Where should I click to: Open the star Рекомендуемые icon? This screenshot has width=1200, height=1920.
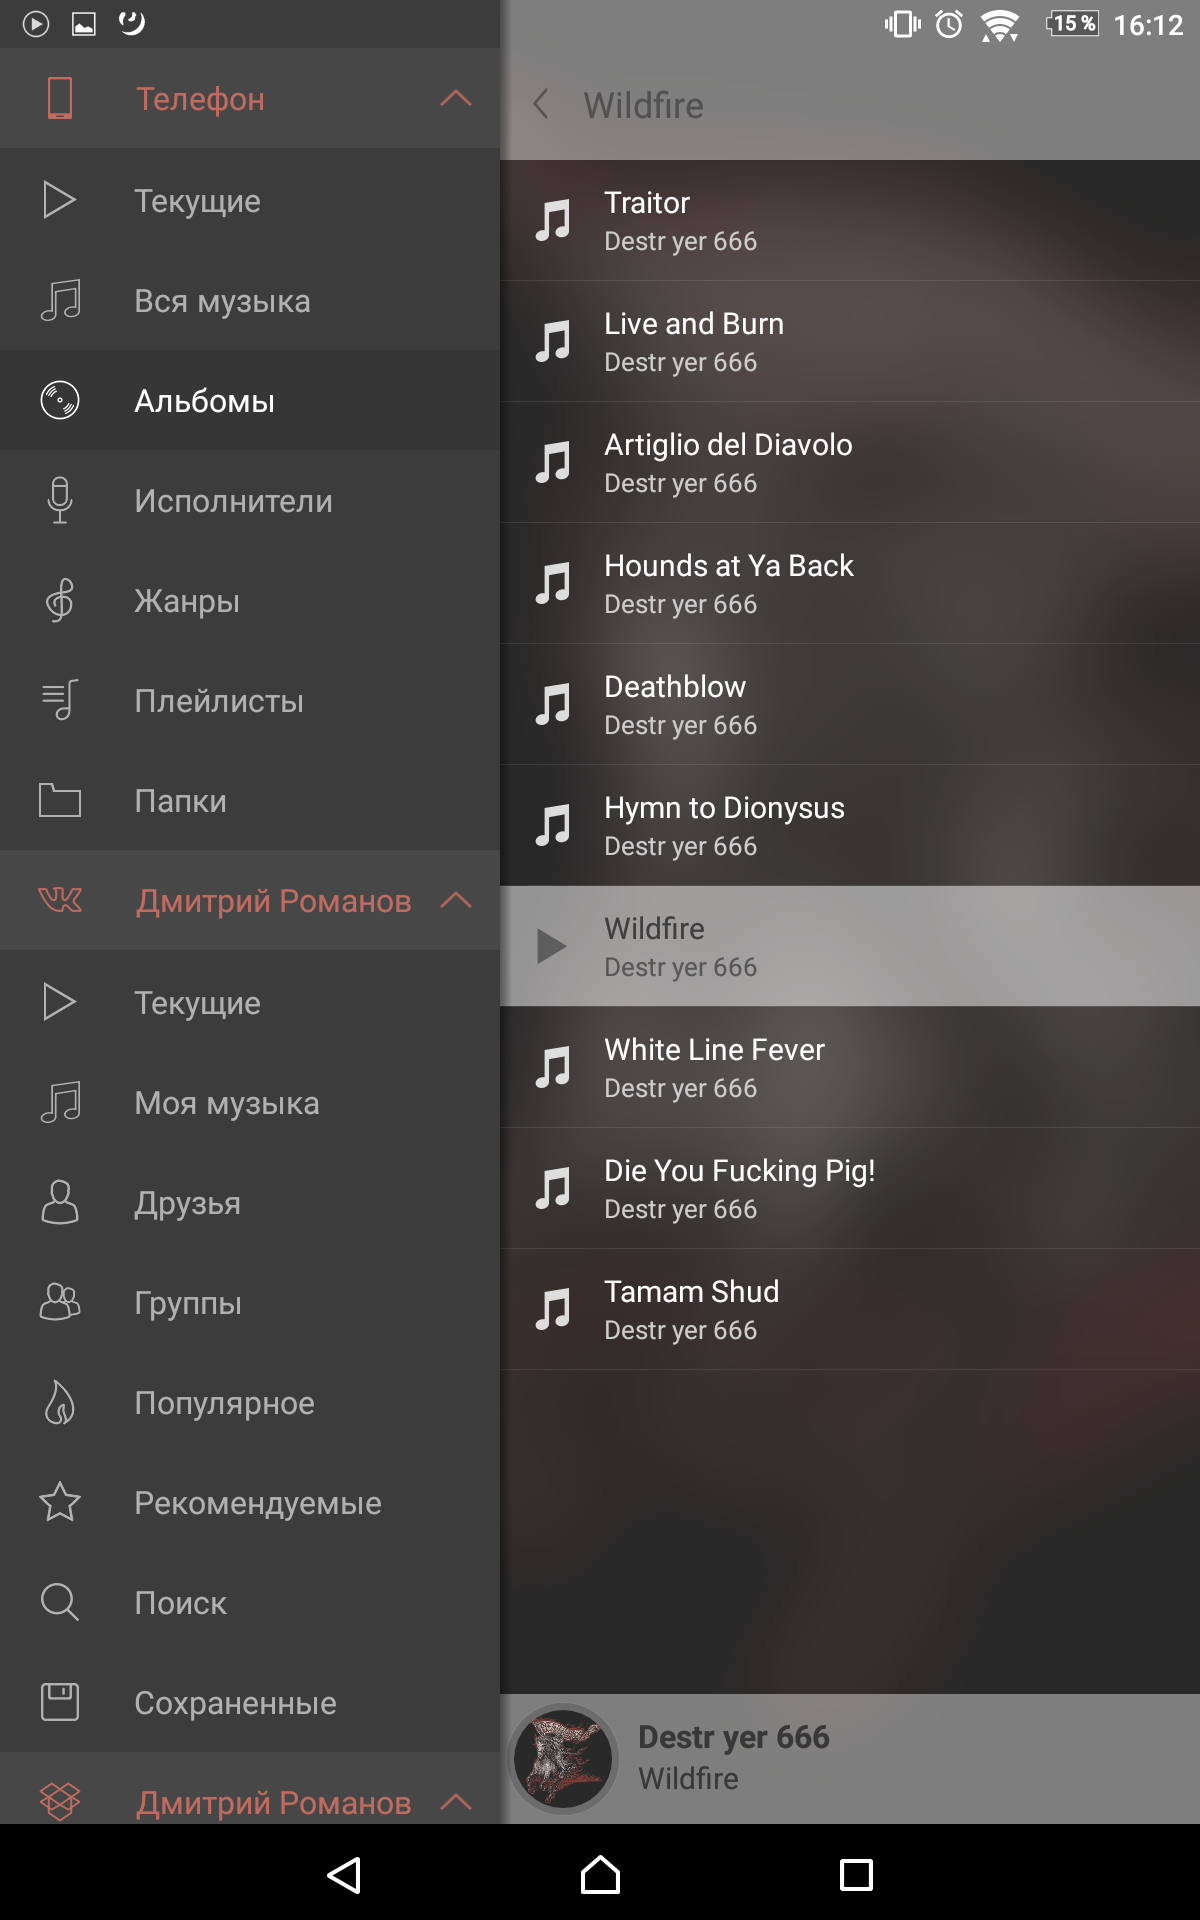(x=60, y=1502)
